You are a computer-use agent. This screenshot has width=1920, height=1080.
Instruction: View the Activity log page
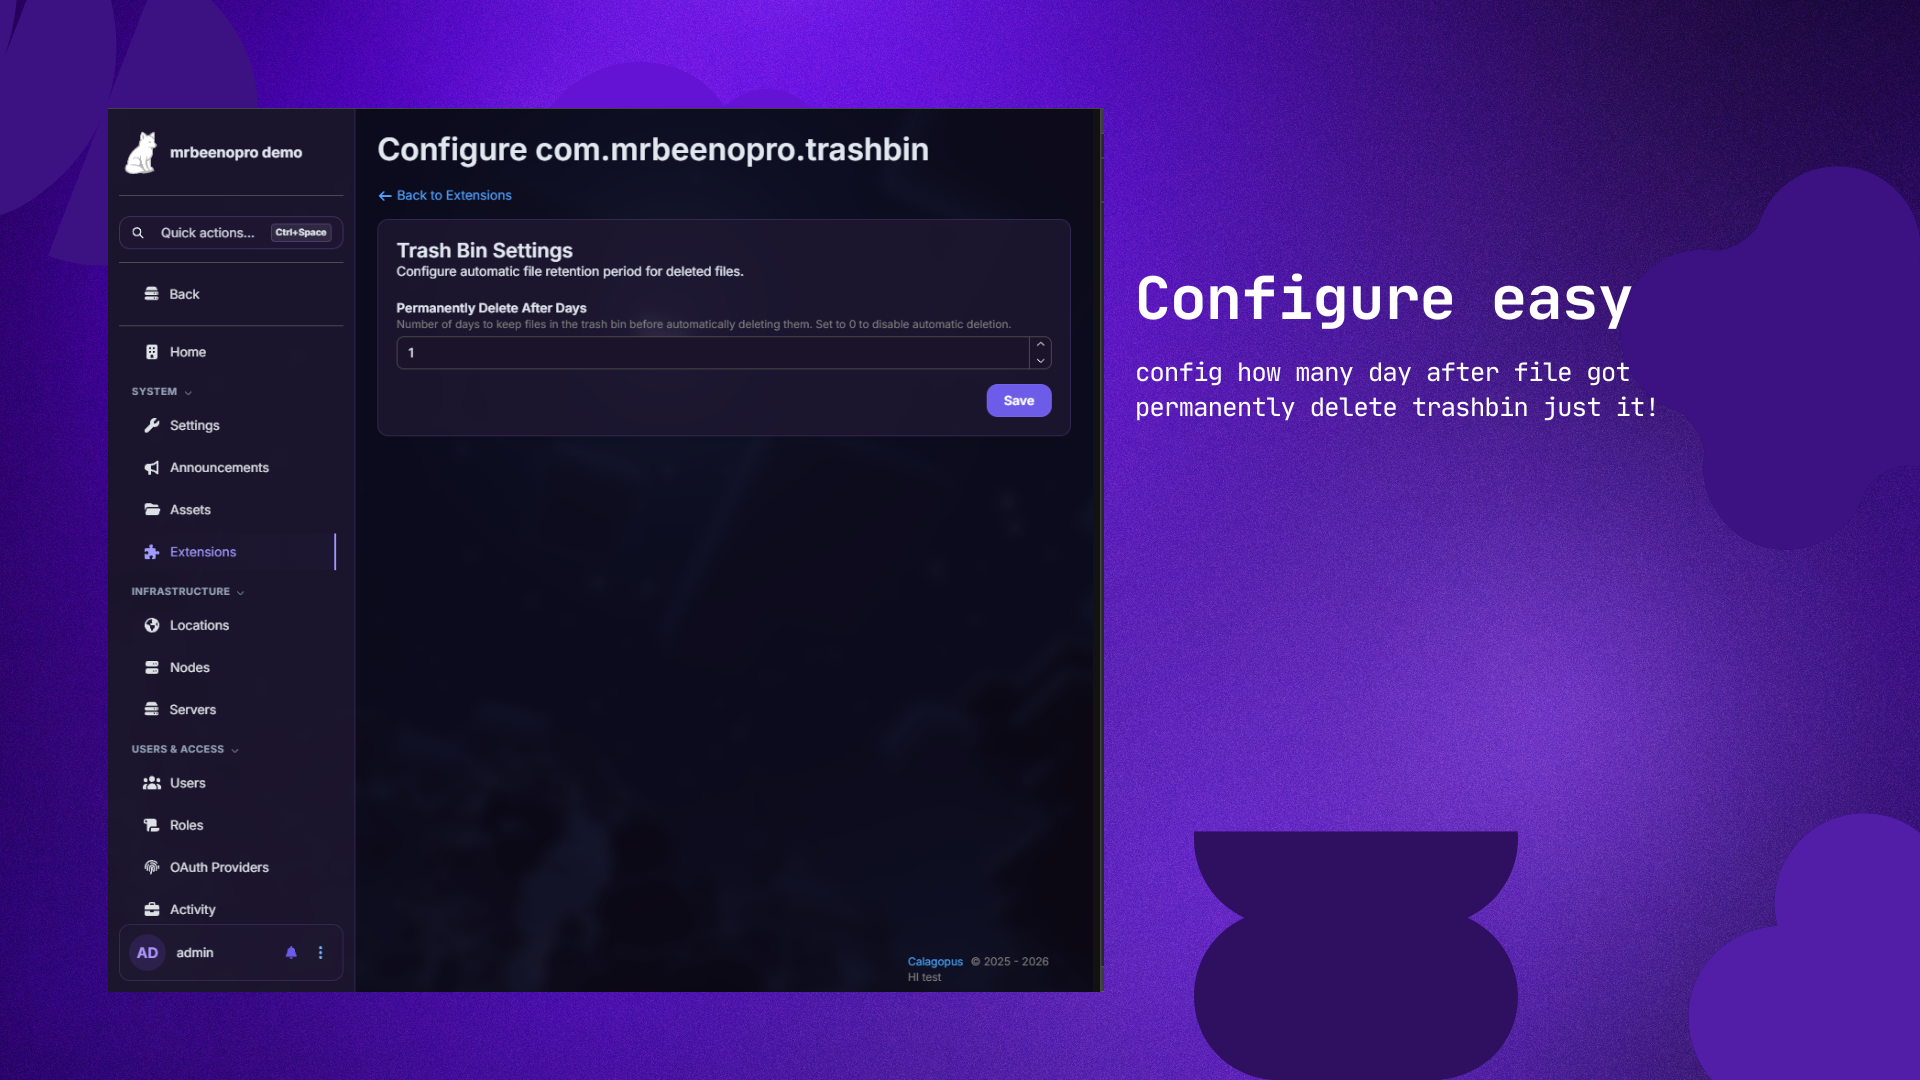point(231,909)
